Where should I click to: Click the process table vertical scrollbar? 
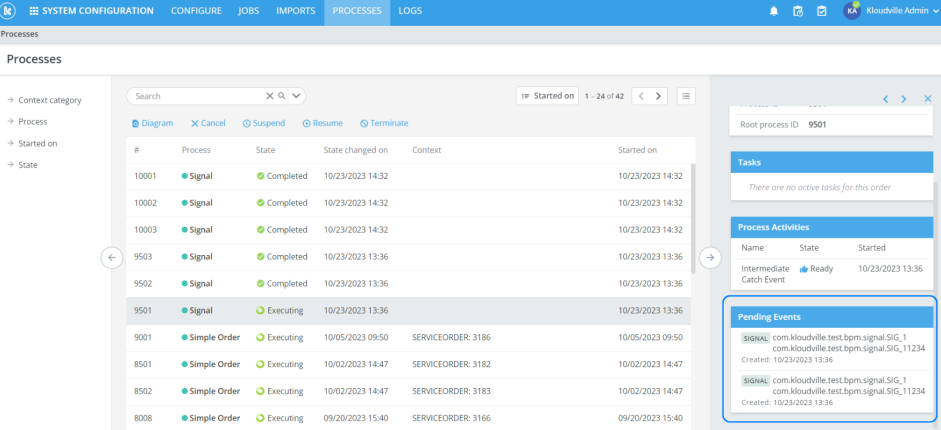click(693, 219)
